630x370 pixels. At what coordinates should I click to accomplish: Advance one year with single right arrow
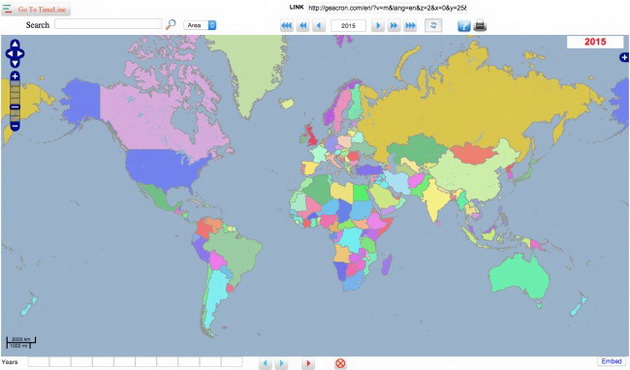378,26
